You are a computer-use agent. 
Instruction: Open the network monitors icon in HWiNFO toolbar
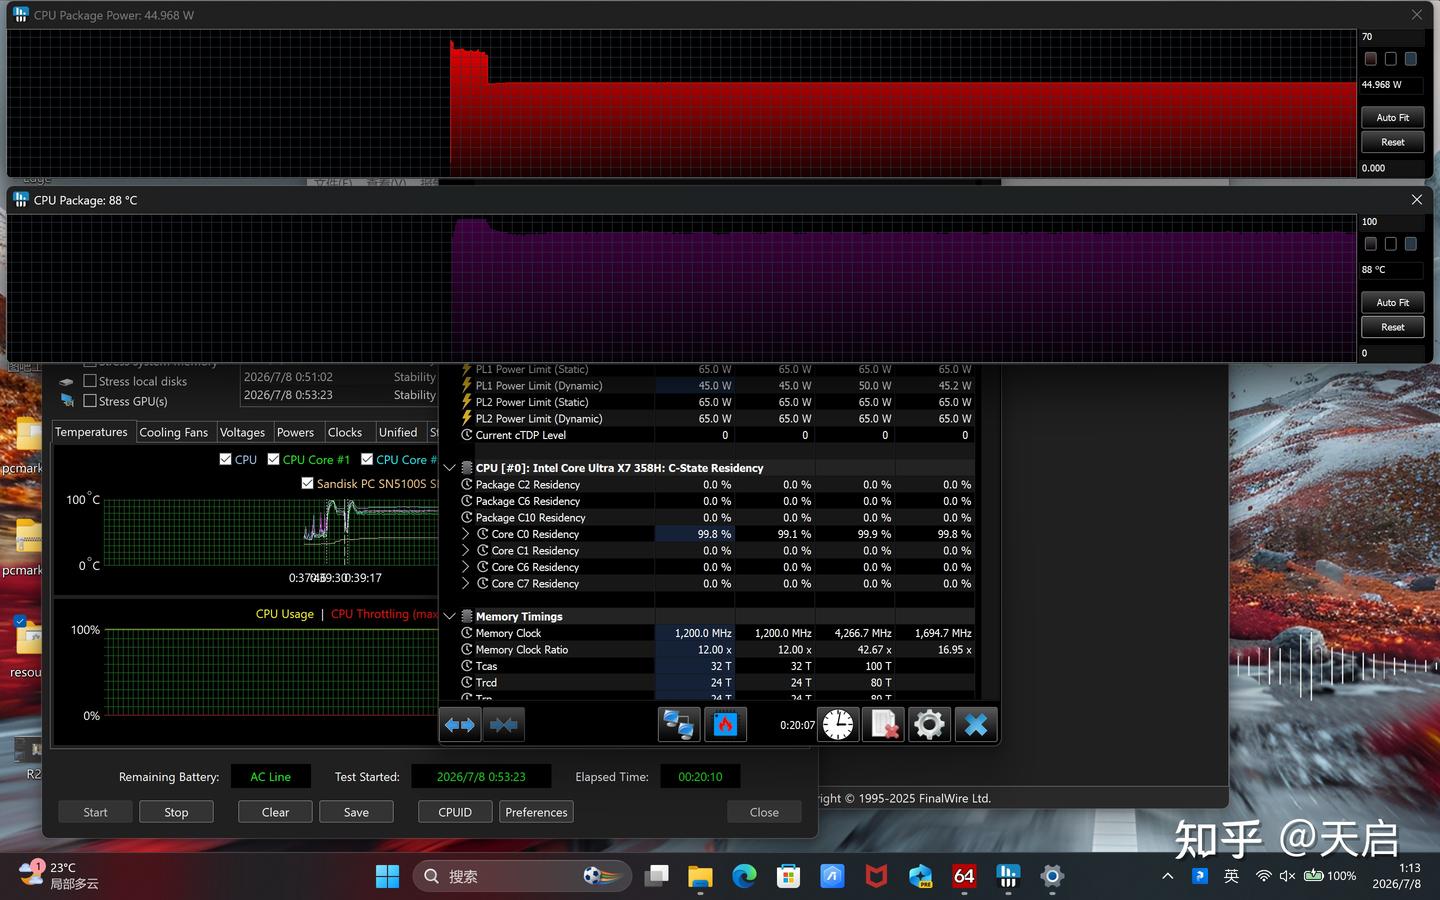[679, 725]
